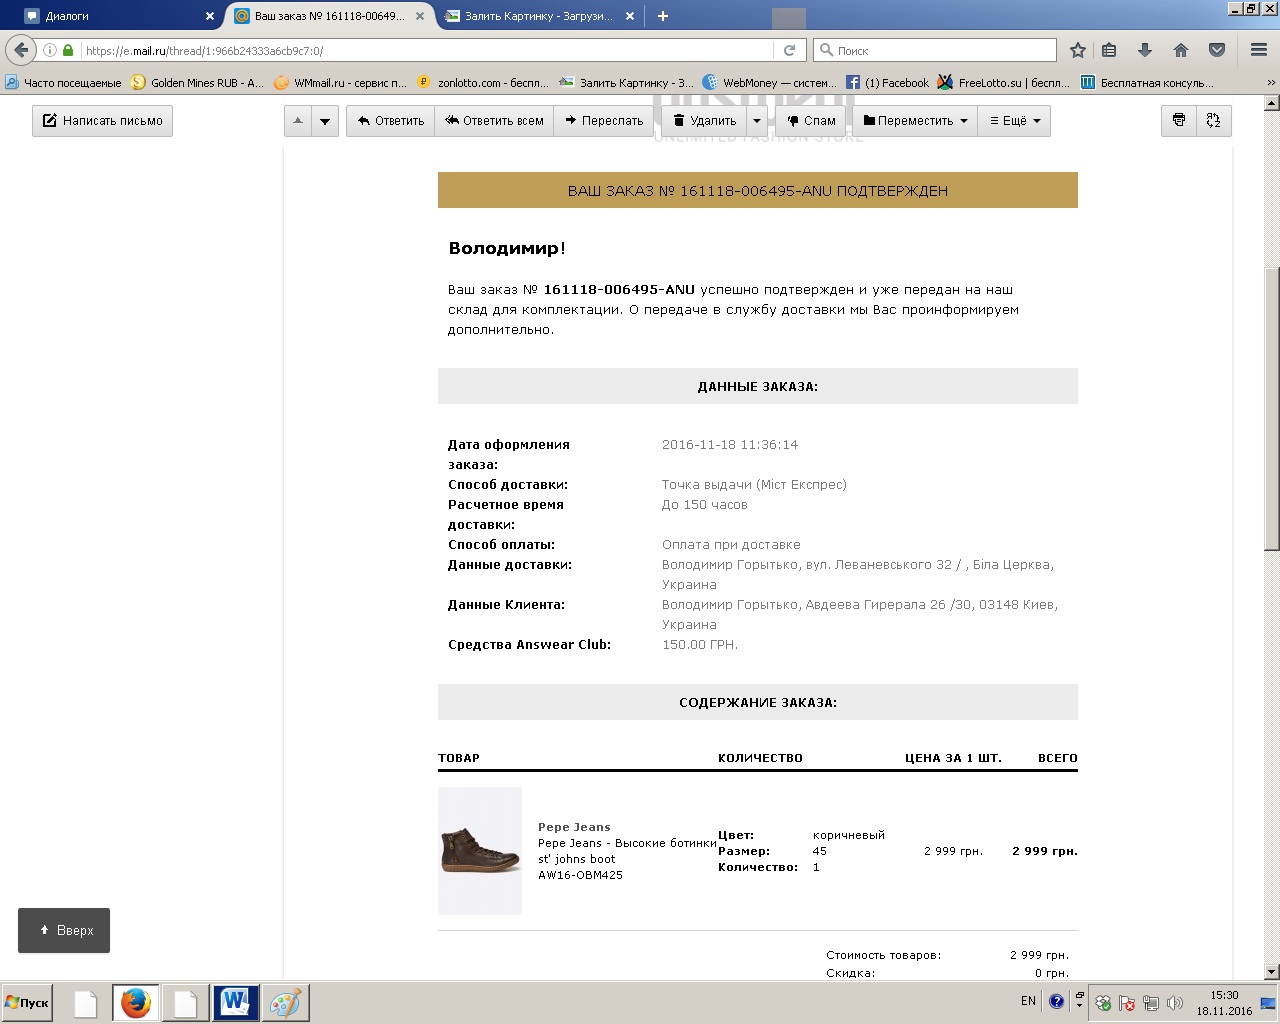Click the volume speaker tray icon

coord(1175,1003)
